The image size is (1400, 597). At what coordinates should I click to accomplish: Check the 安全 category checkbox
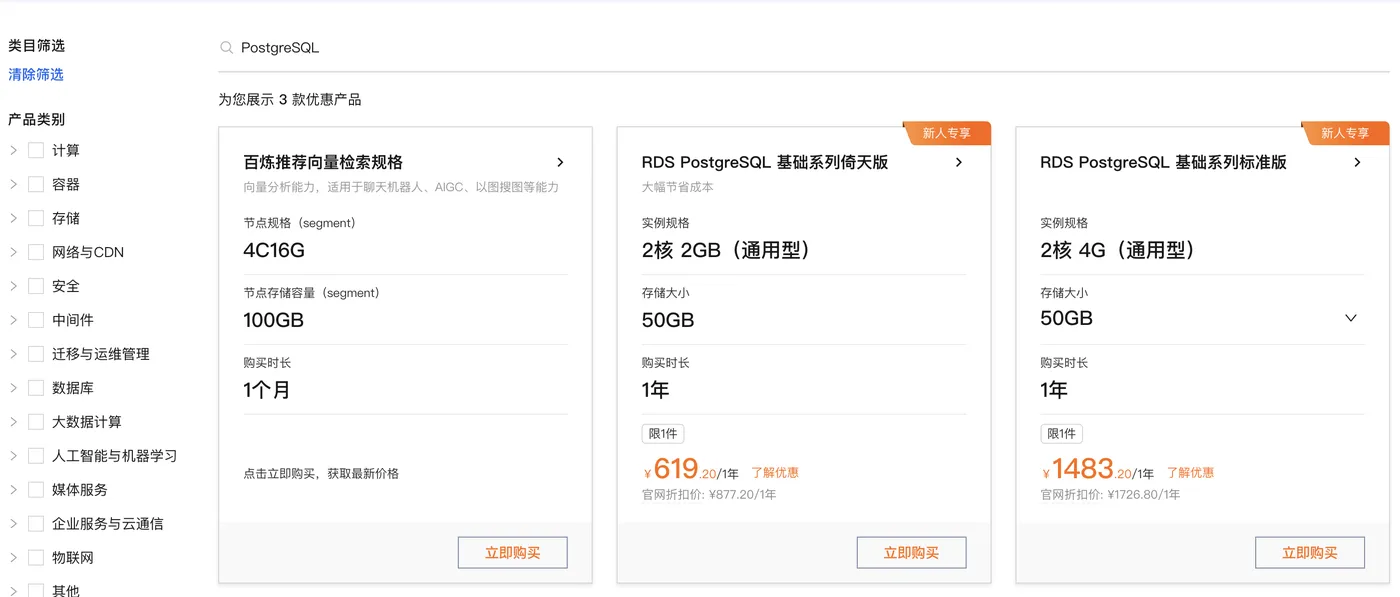point(35,285)
